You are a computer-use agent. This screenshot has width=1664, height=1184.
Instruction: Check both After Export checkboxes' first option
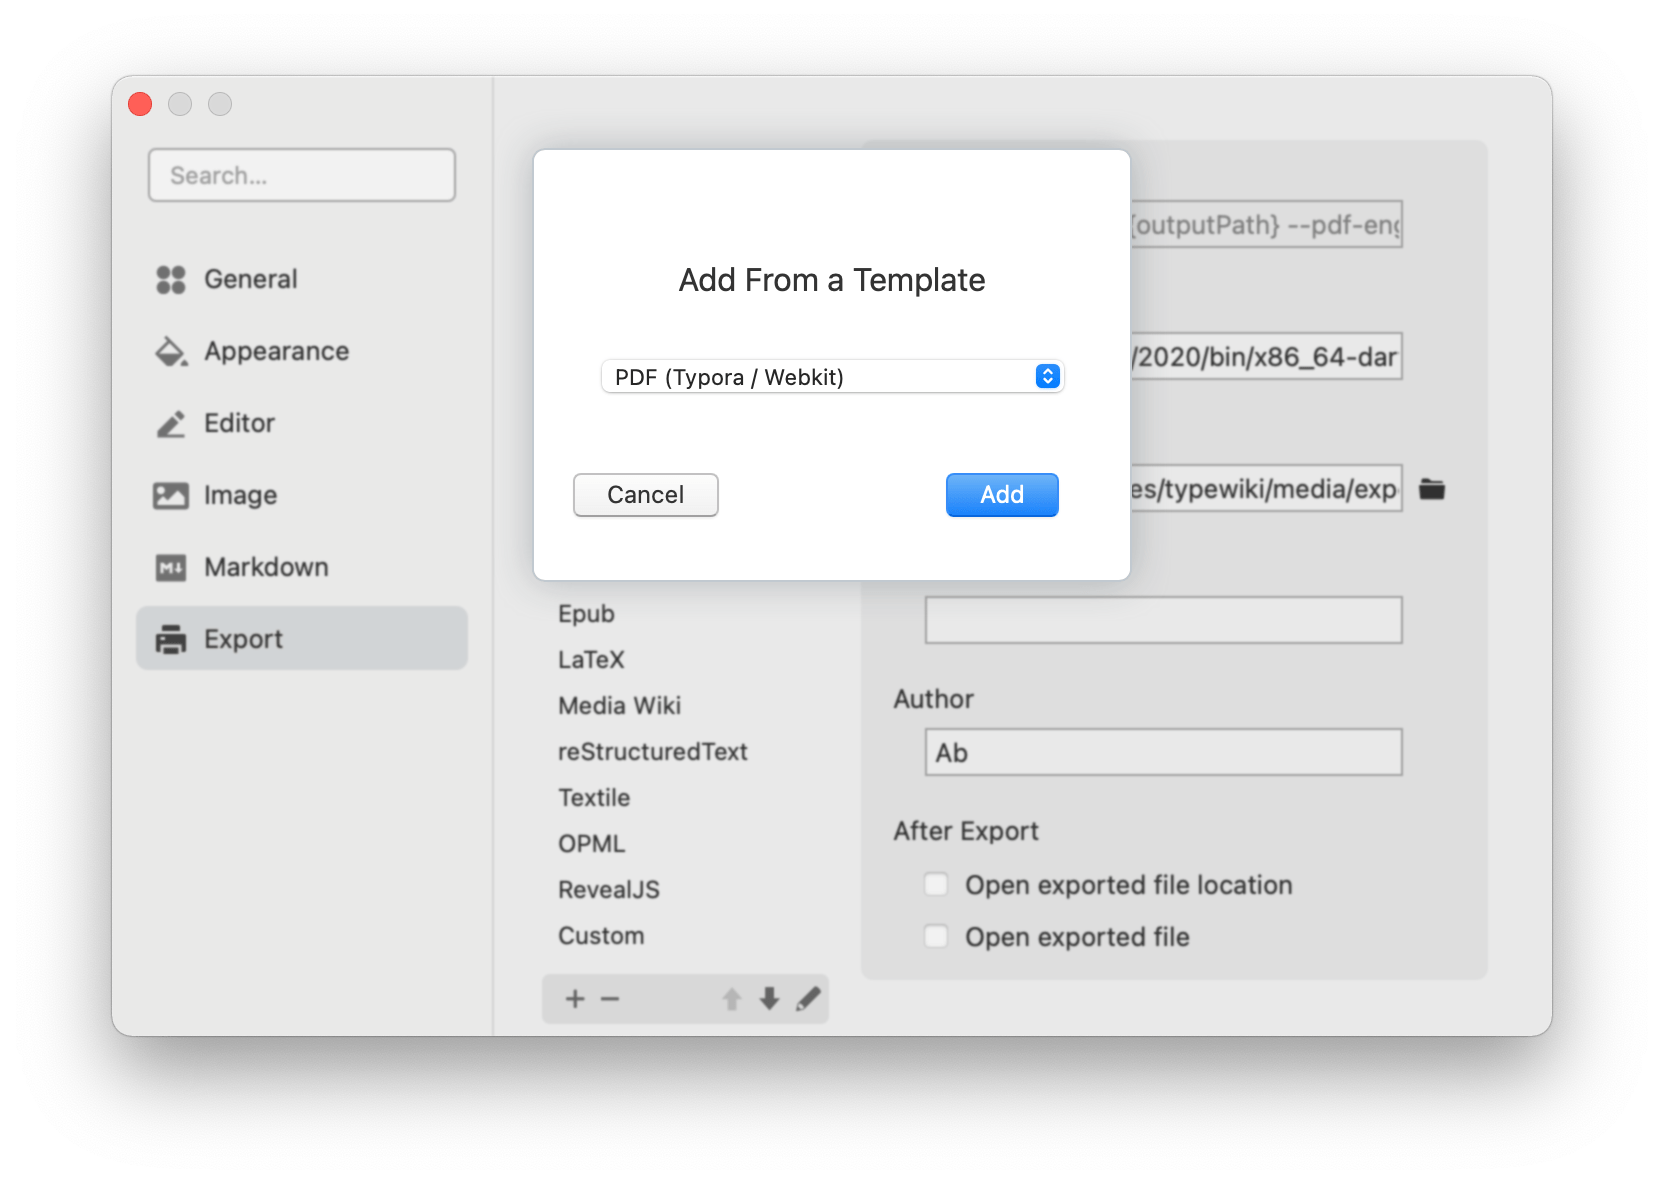pos(936,884)
